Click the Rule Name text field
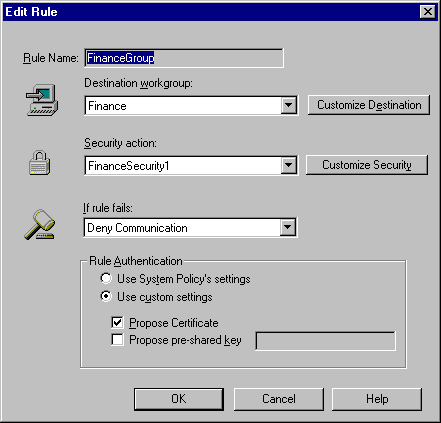This screenshot has width=441, height=423. 184,58
